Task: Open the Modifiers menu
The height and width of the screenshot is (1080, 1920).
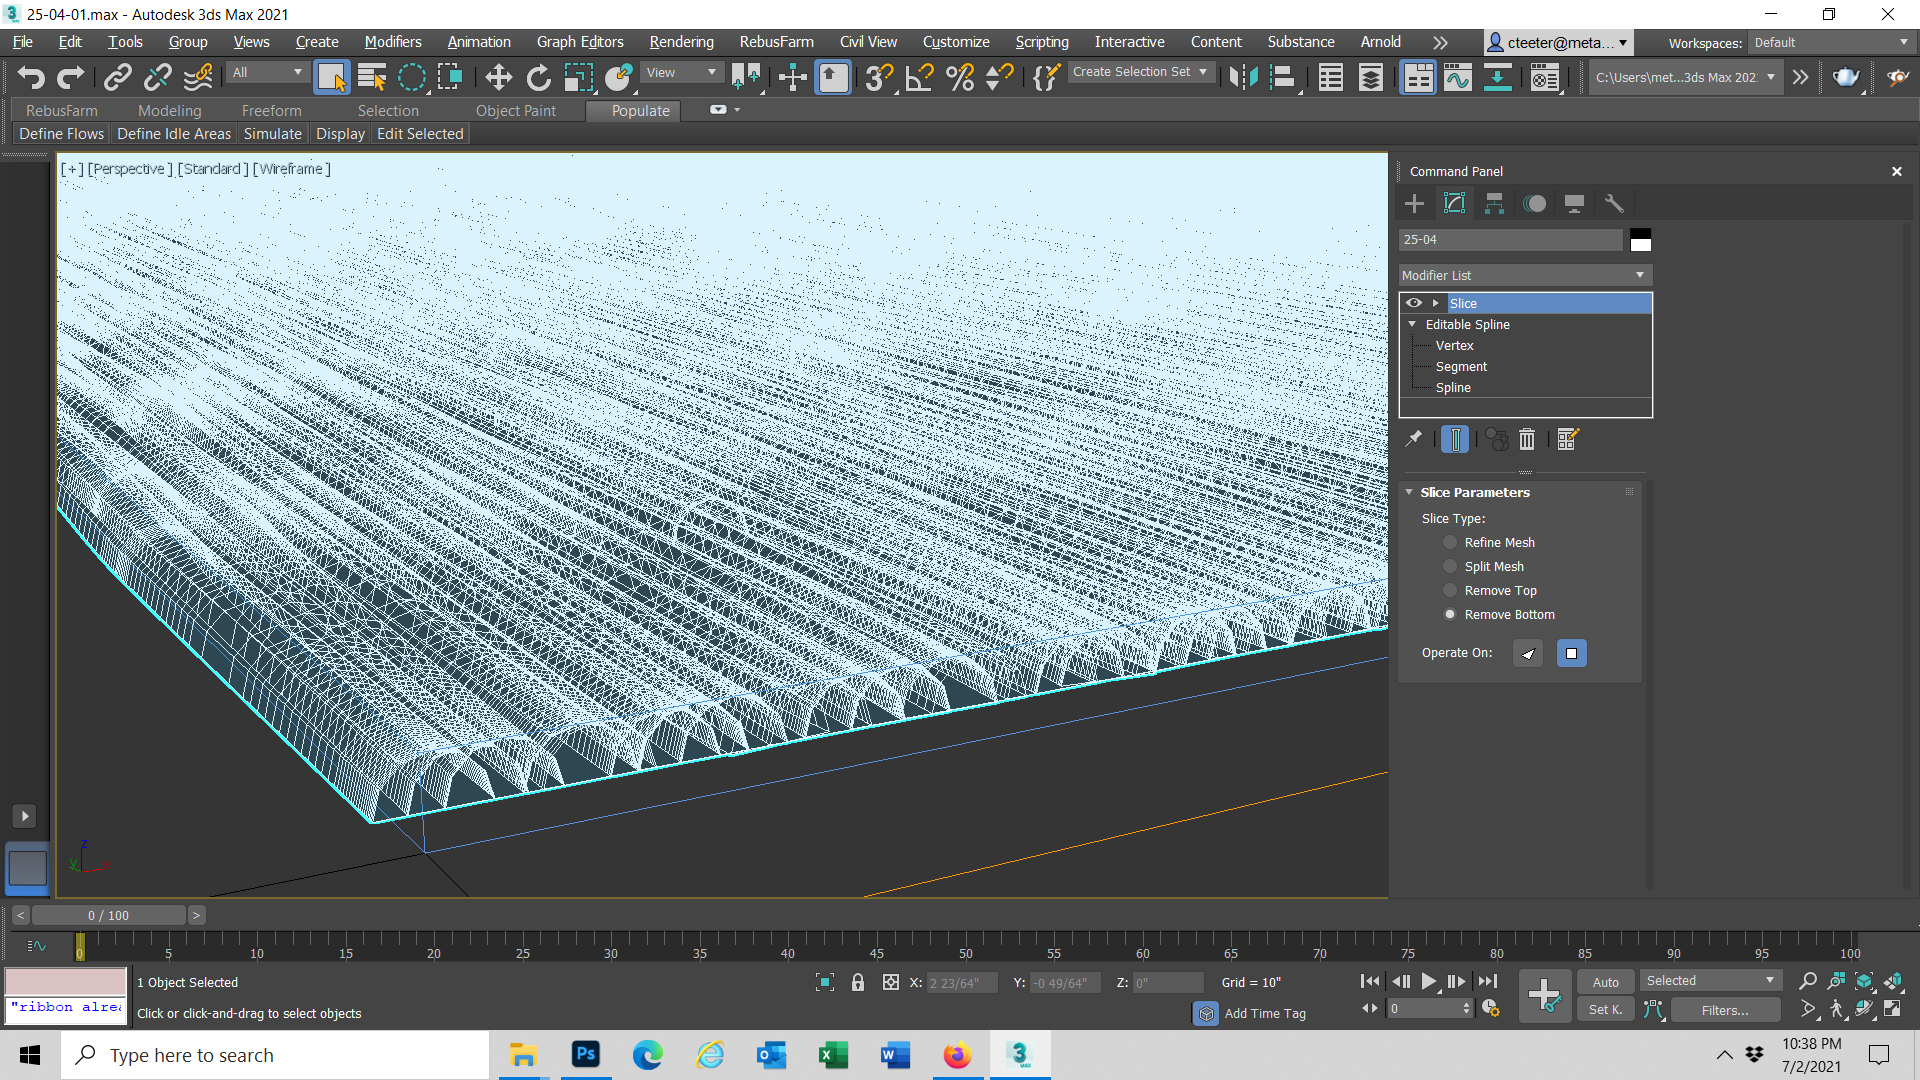Action: [x=392, y=42]
